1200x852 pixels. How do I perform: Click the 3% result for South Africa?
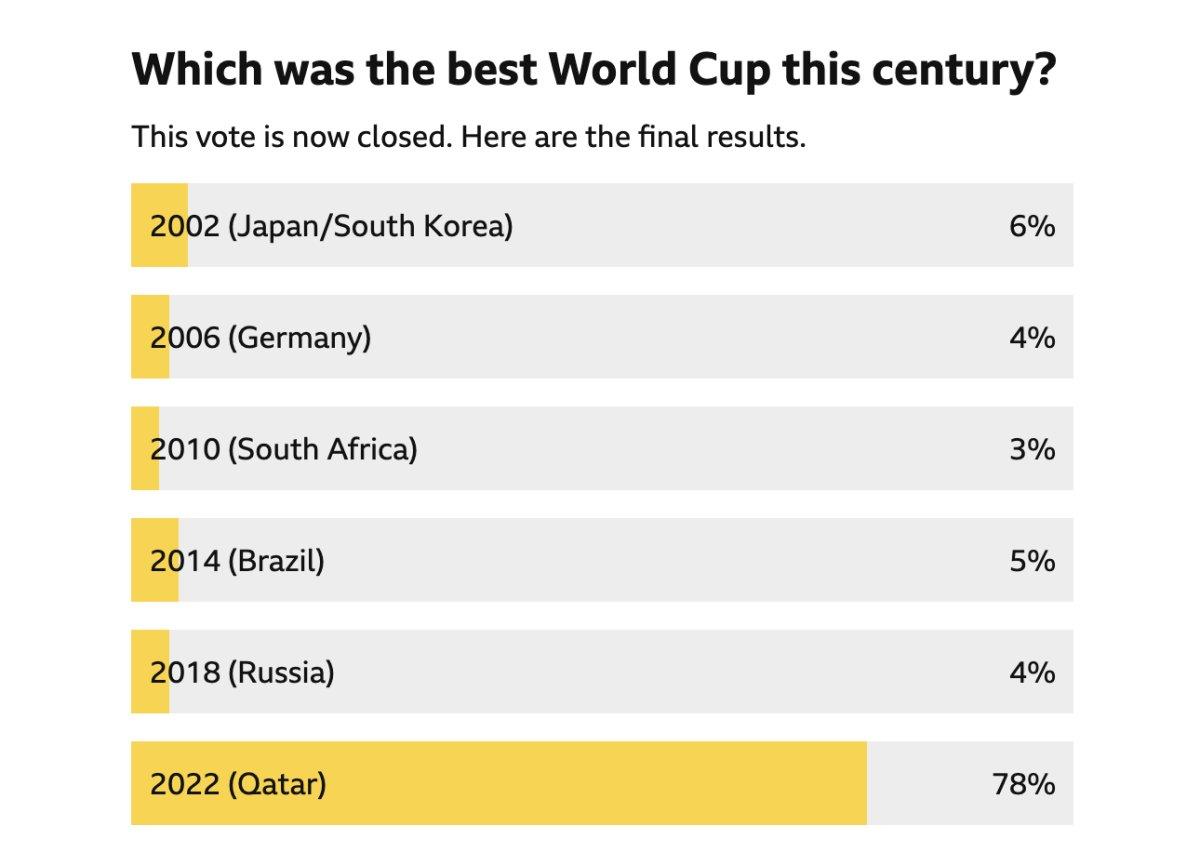[x=1032, y=449]
